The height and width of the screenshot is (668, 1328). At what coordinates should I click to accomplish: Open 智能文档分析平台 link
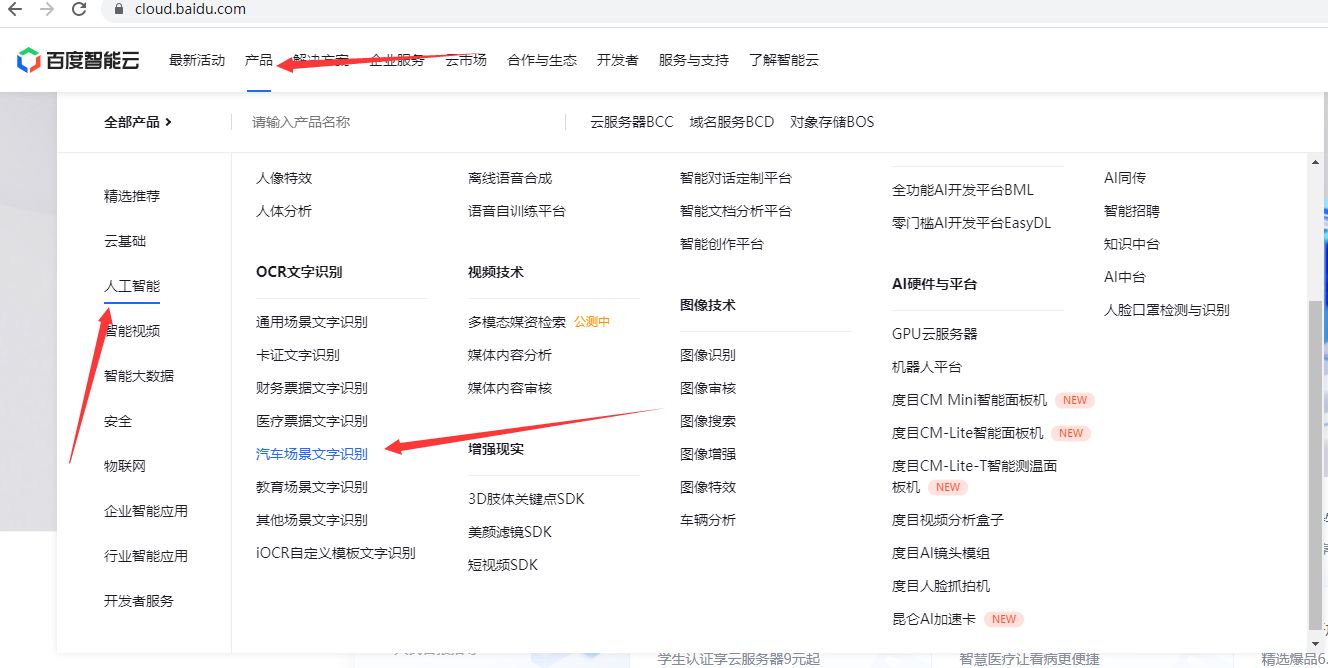(x=736, y=211)
